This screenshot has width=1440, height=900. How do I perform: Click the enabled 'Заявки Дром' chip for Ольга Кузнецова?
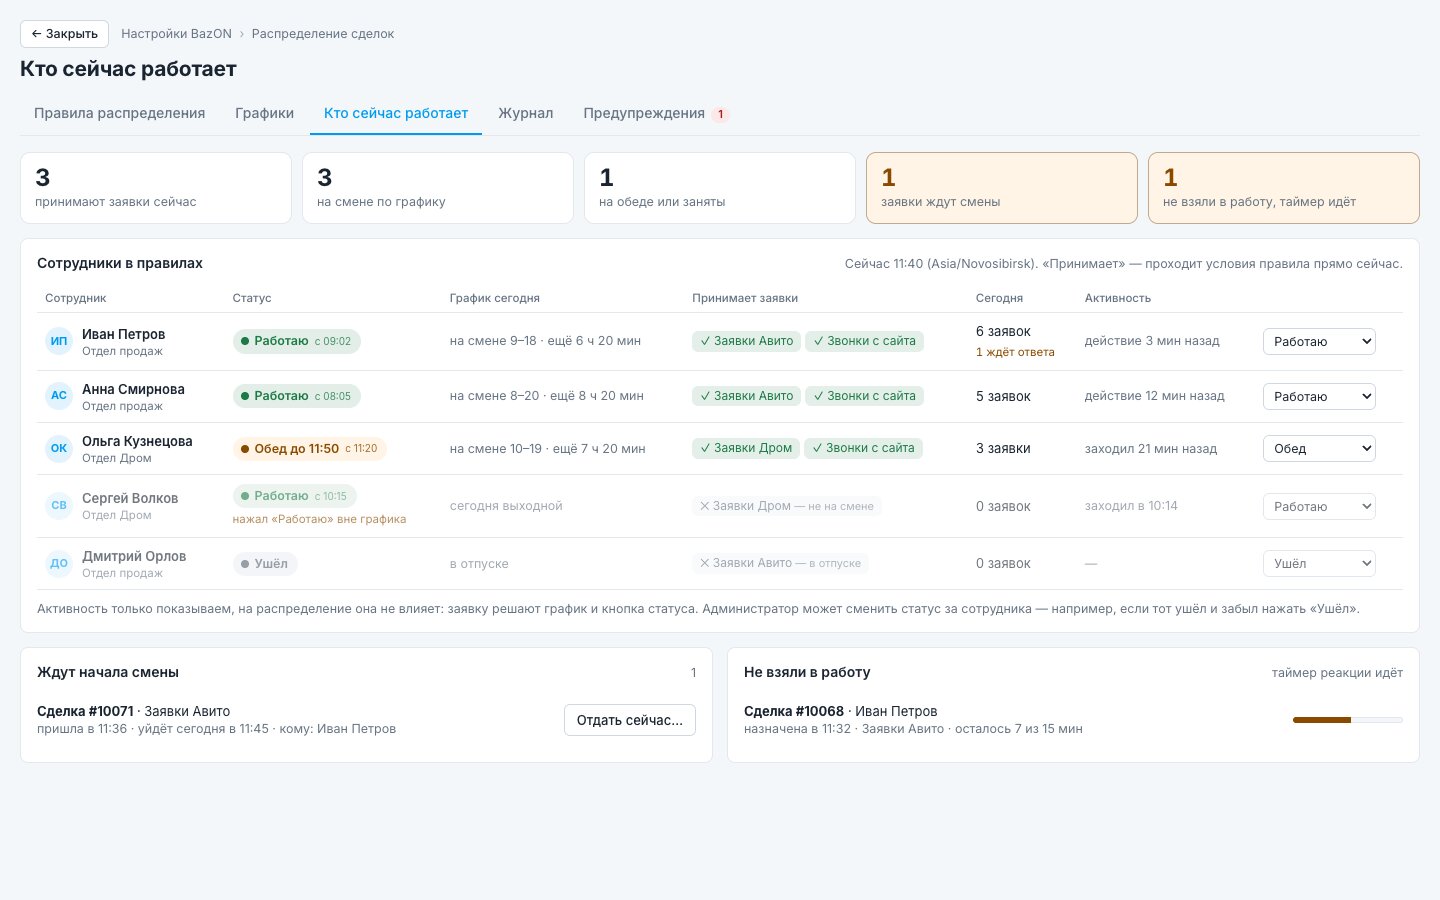(746, 449)
